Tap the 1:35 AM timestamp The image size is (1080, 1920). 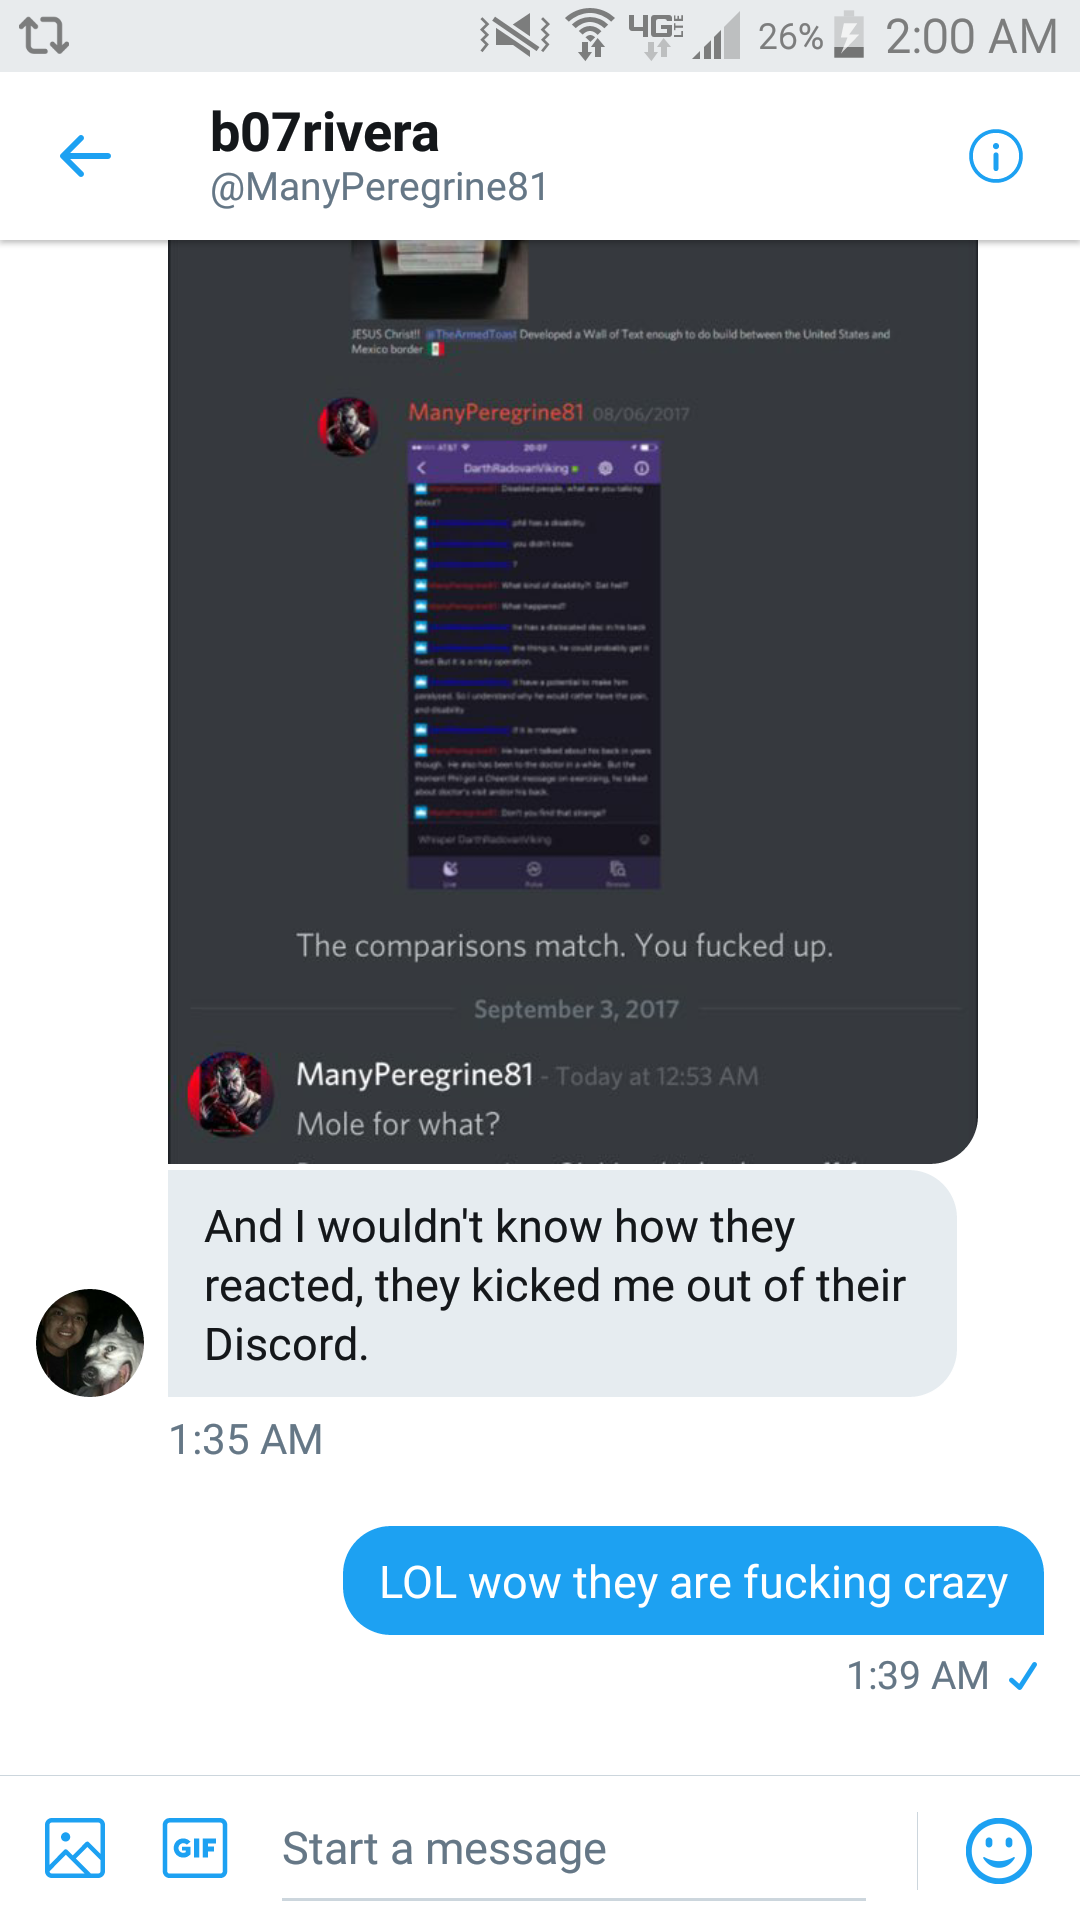point(246,1440)
